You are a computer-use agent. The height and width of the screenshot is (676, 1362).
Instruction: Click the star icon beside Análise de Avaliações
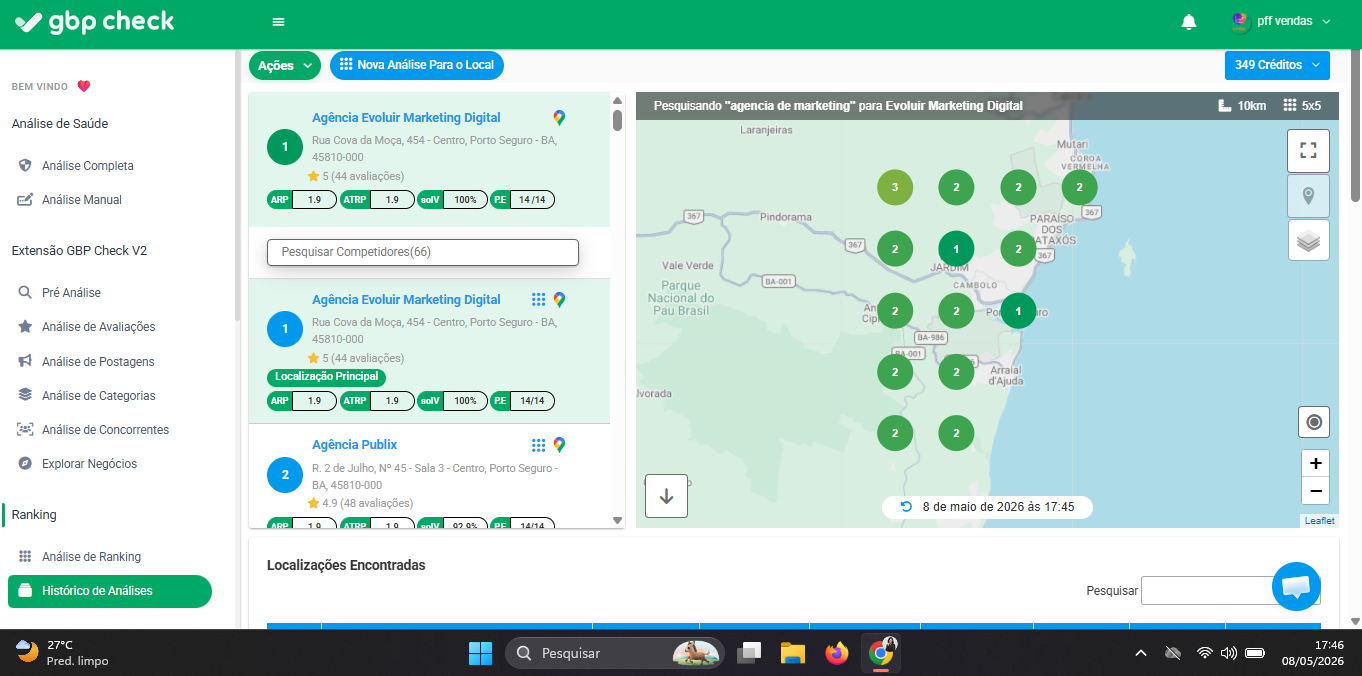[x=25, y=327]
